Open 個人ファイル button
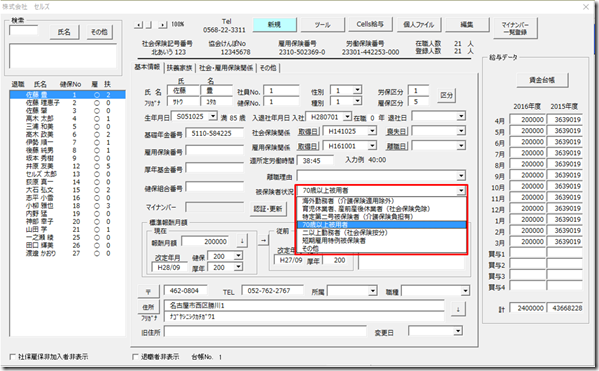This screenshot has width=599, height=371. coord(419,24)
